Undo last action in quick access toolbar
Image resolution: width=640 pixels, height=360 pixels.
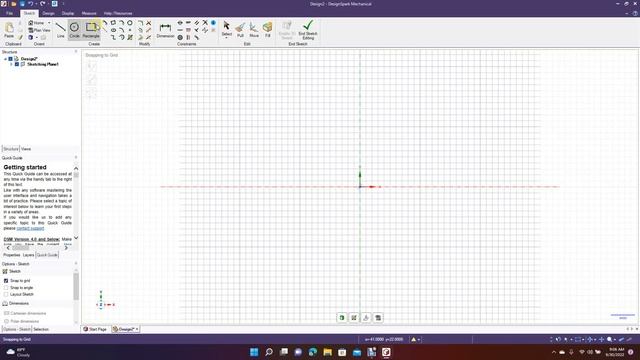pos(31,4)
